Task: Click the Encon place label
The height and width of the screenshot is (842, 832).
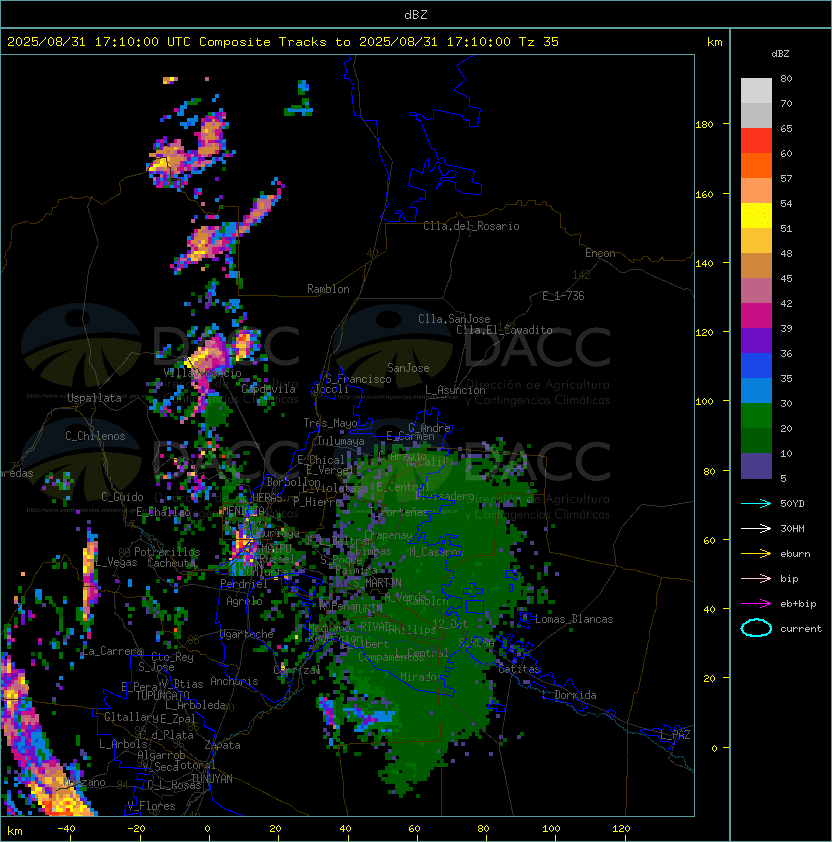Action: (x=600, y=253)
